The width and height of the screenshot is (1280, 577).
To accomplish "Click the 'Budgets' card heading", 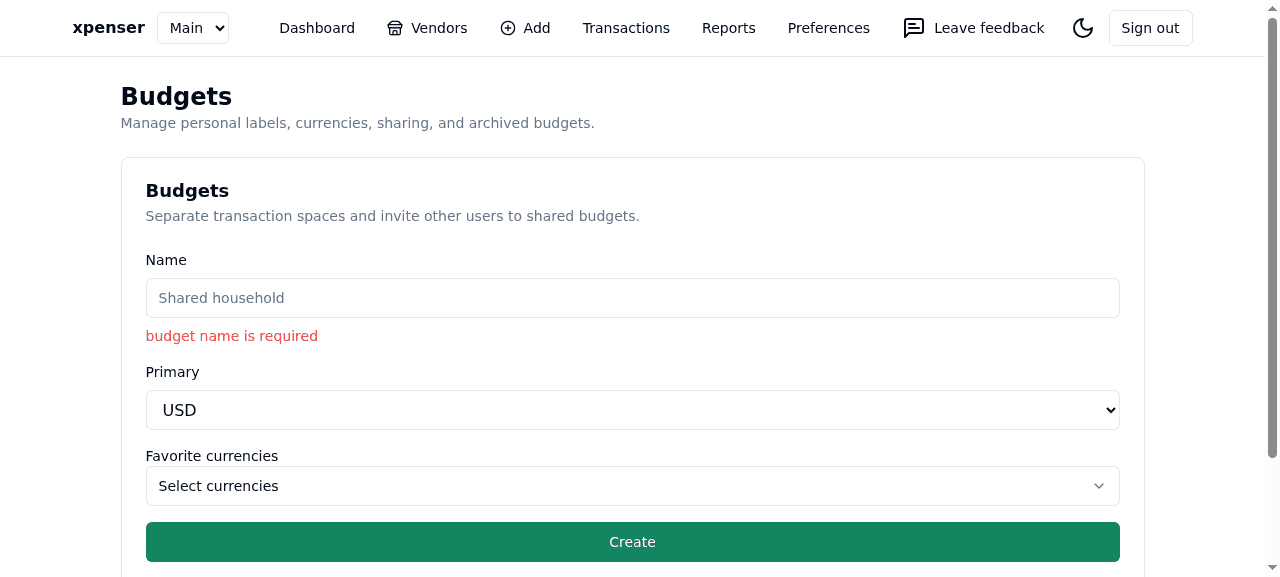I will (x=187, y=191).
